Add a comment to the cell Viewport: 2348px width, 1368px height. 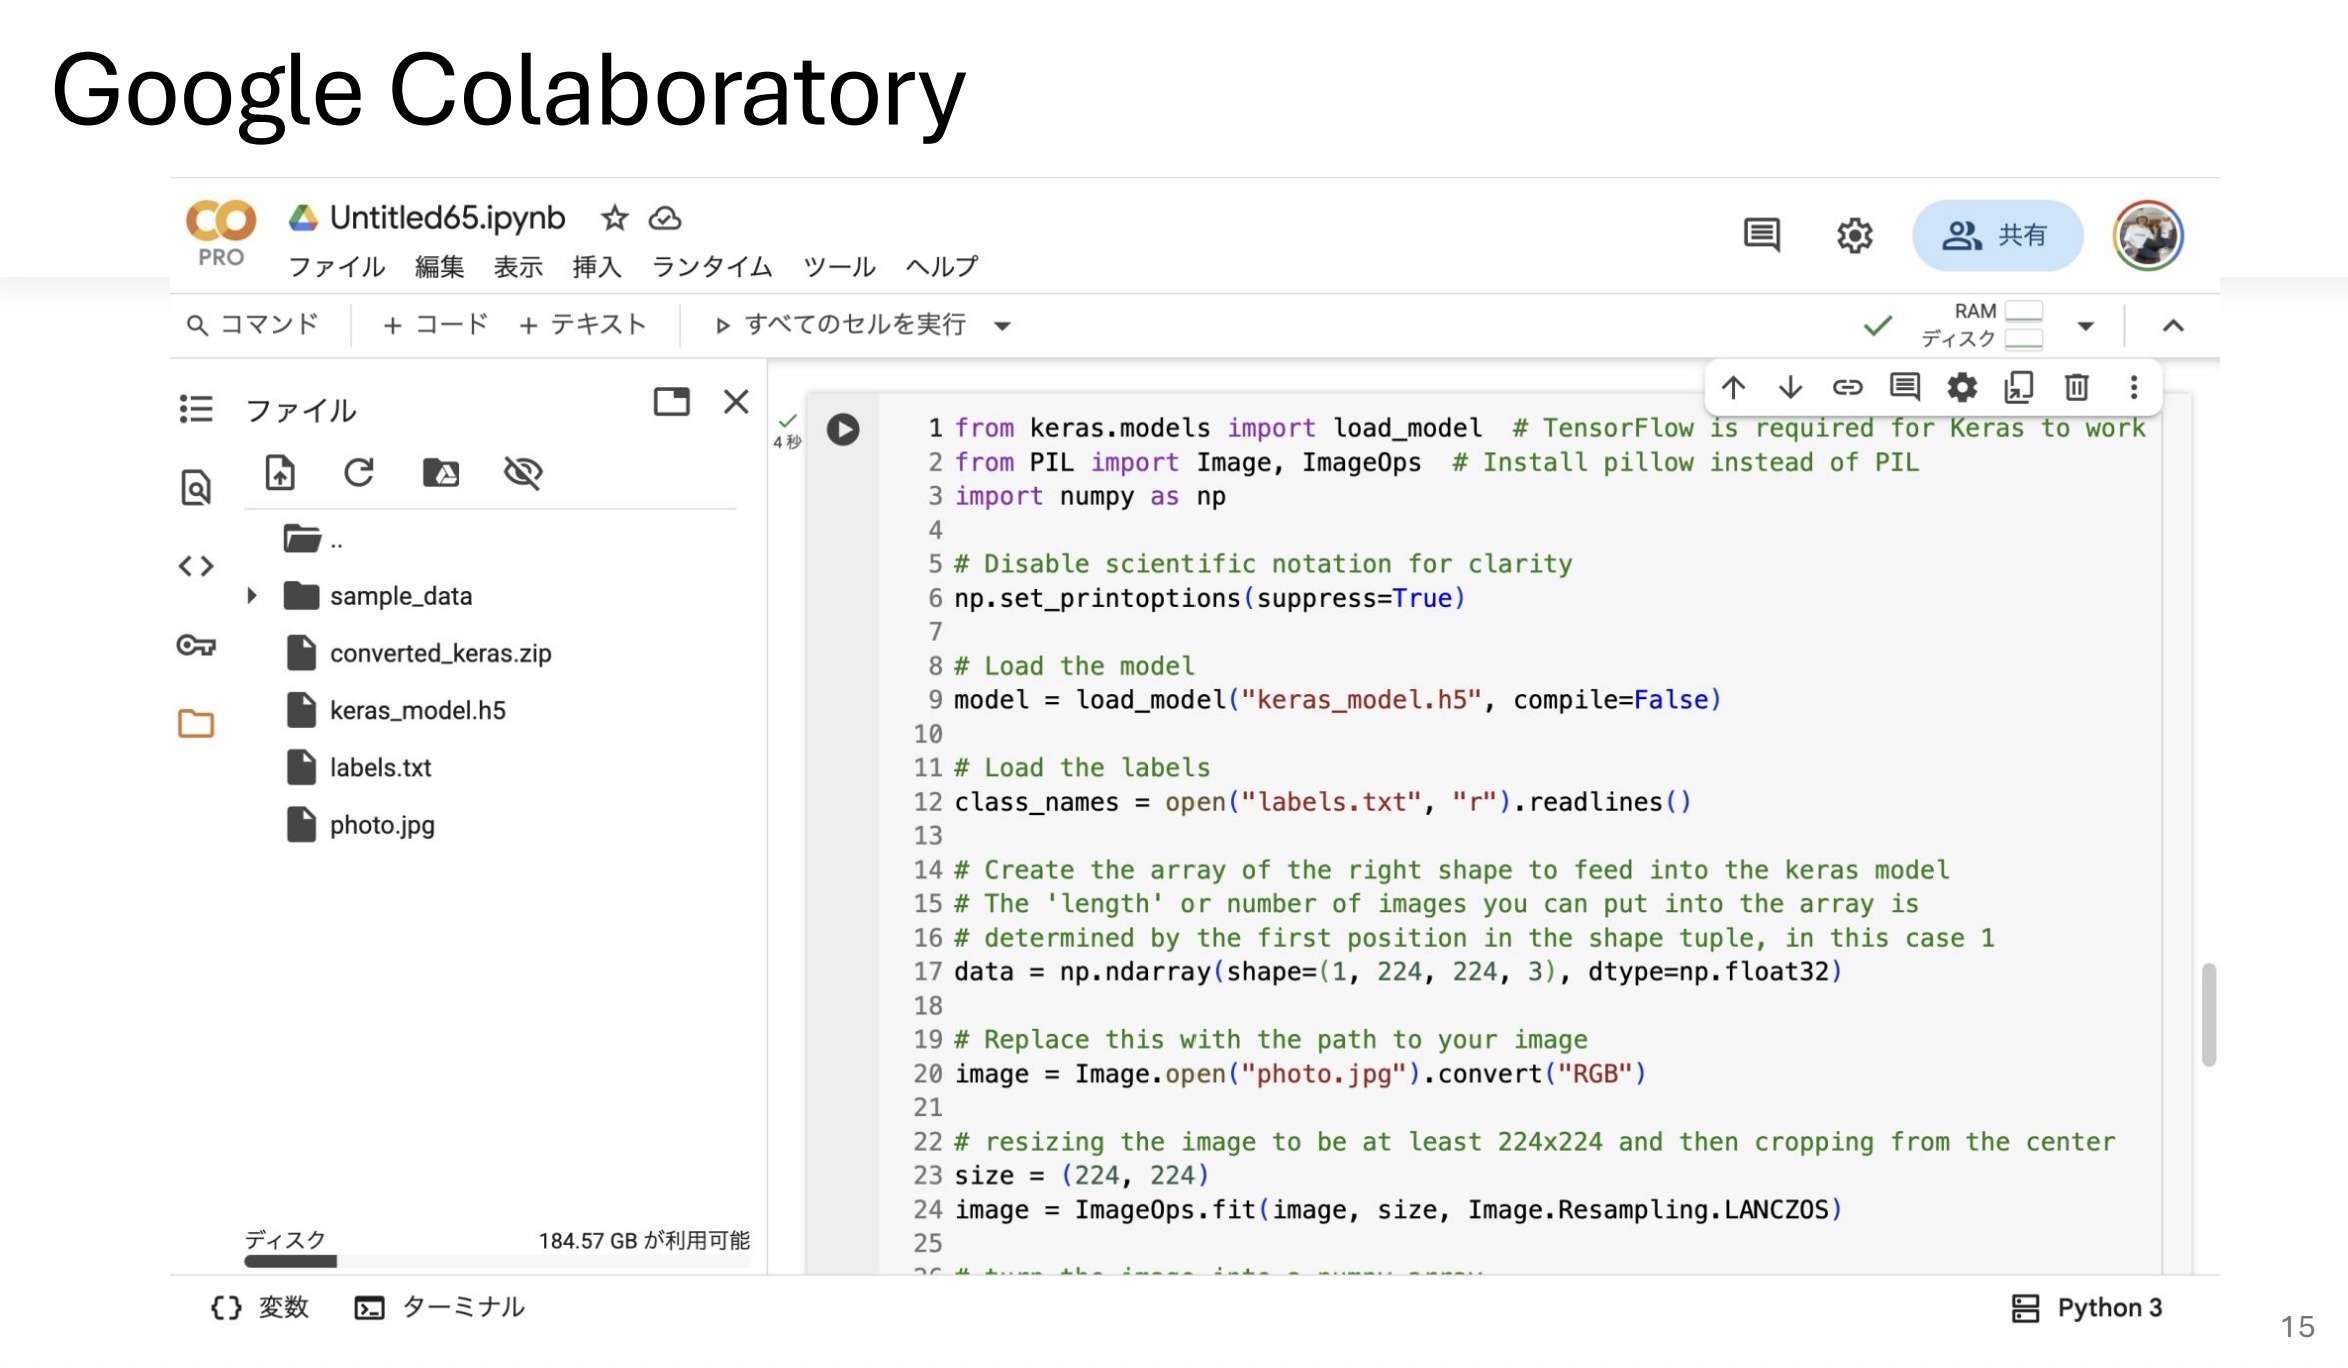[x=1904, y=387]
